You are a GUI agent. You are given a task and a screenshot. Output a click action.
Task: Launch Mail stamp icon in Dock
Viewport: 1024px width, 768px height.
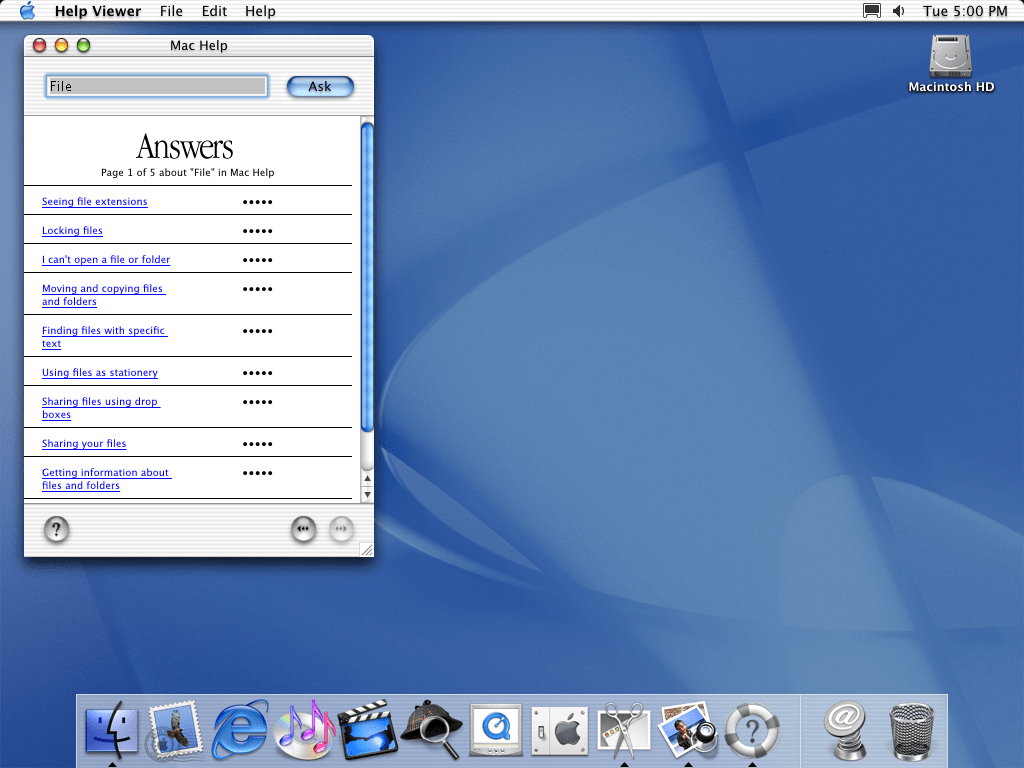(x=174, y=730)
